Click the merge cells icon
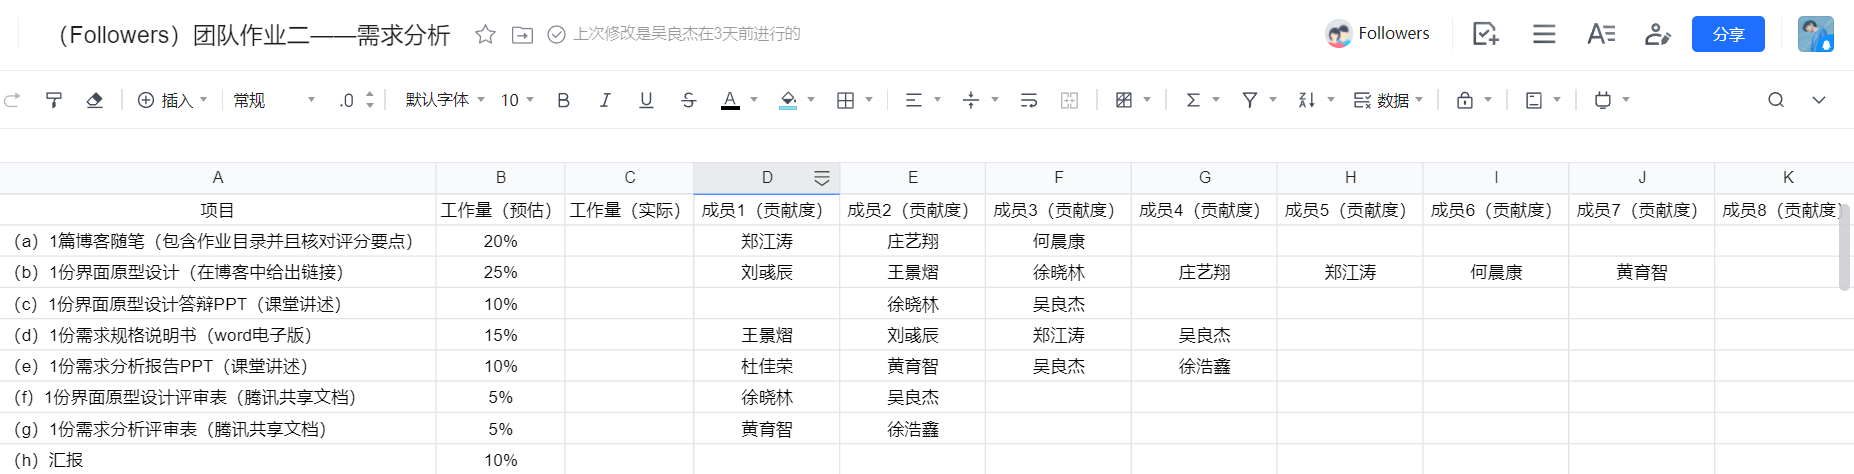This screenshot has width=1854, height=474. [1070, 100]
